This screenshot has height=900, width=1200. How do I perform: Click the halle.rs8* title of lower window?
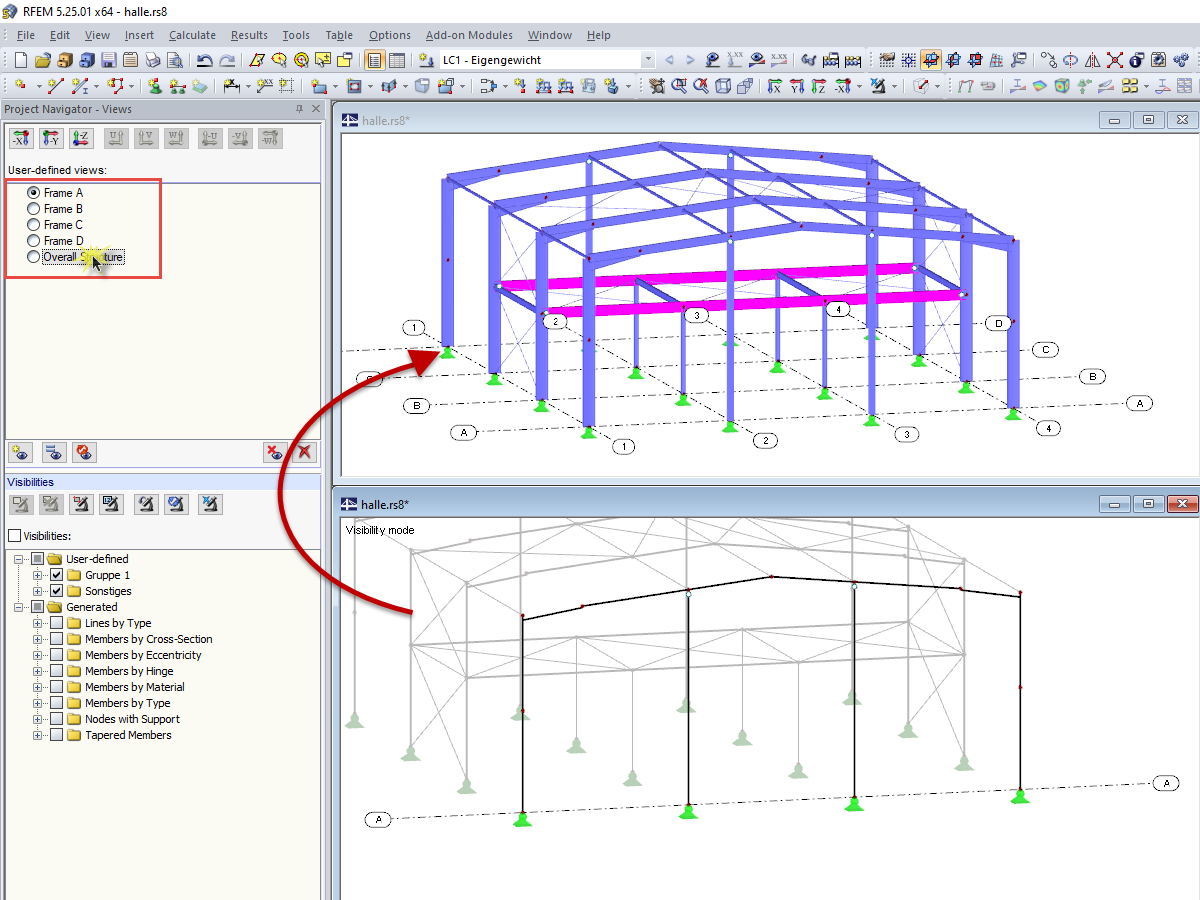click(386, 504)
